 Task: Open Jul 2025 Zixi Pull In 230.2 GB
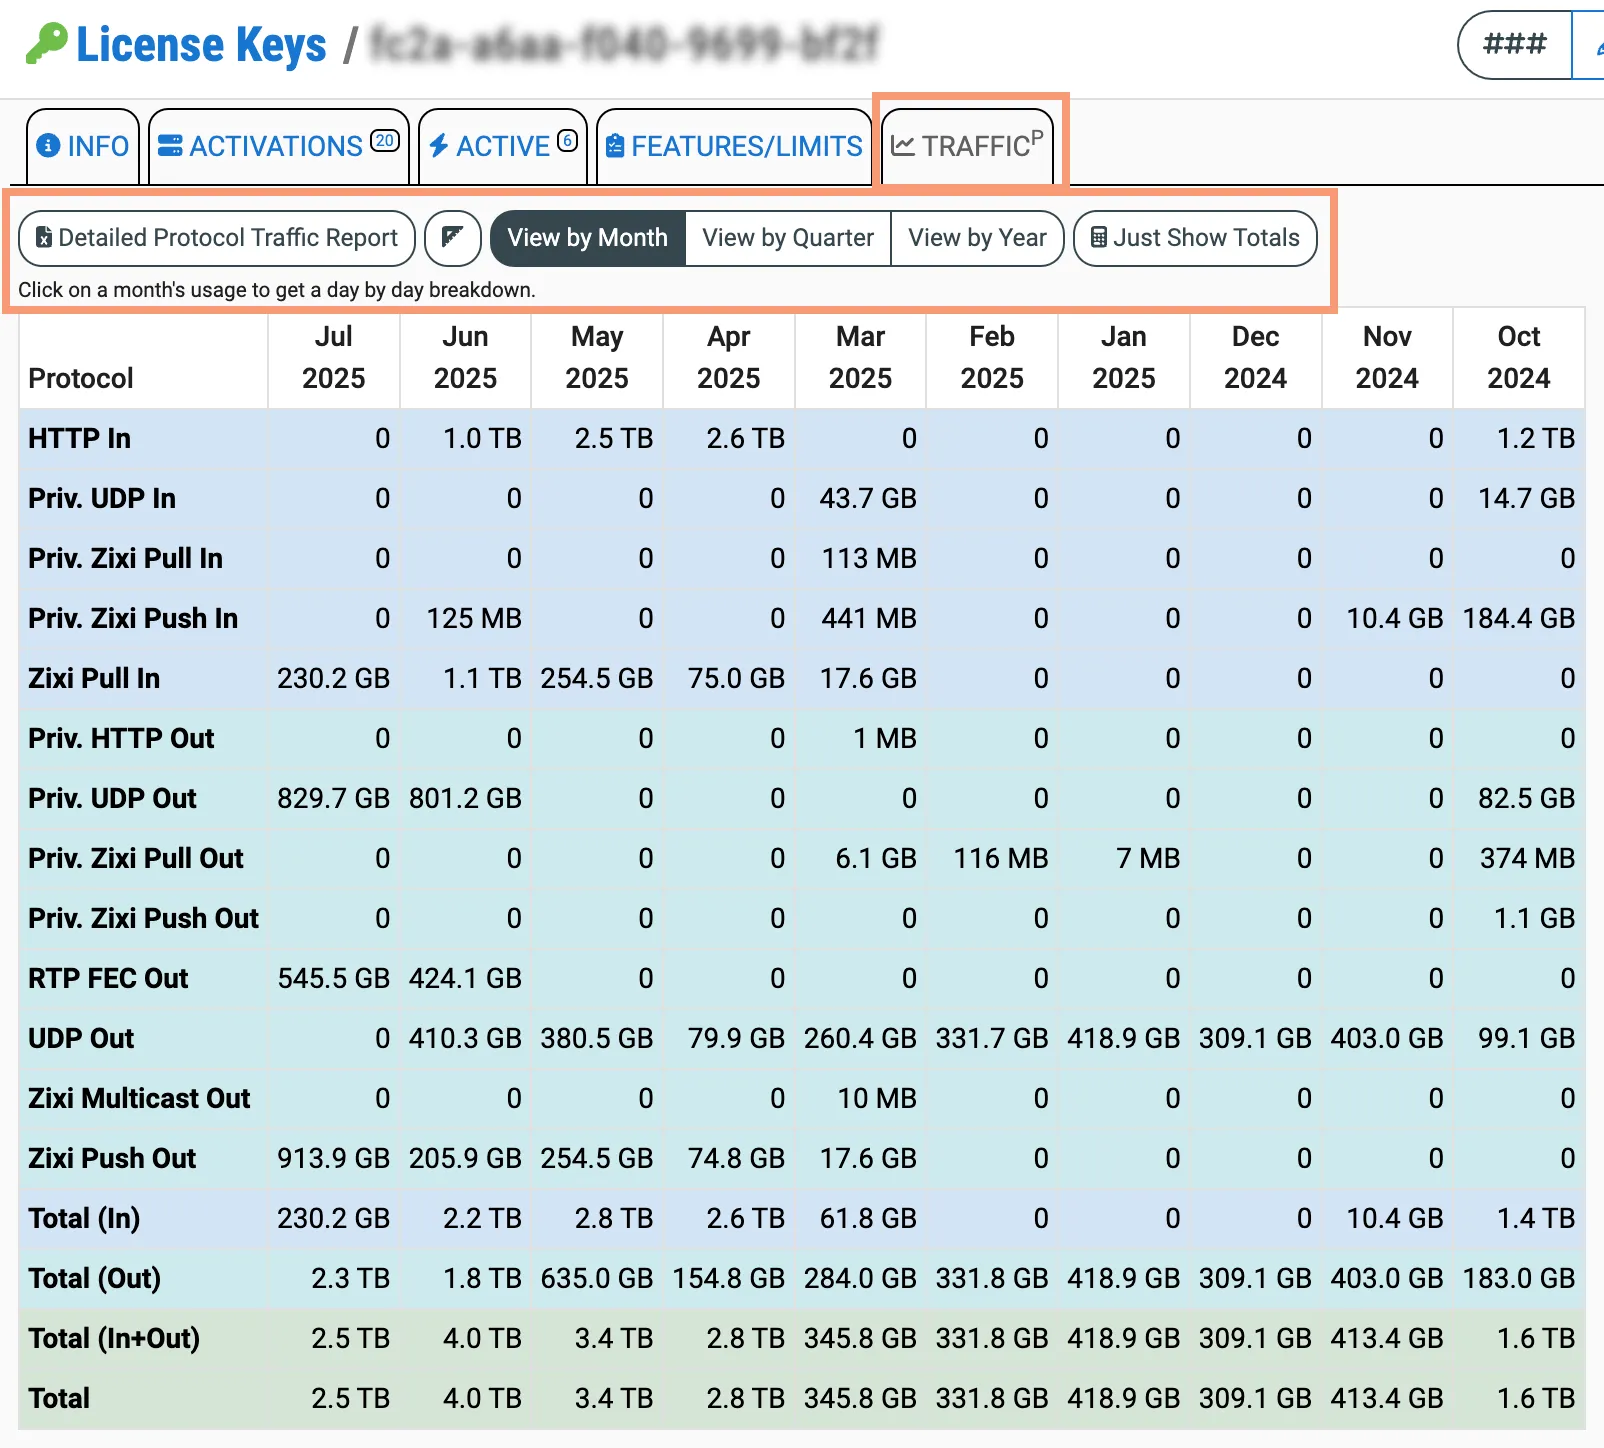tap(333, 678)
